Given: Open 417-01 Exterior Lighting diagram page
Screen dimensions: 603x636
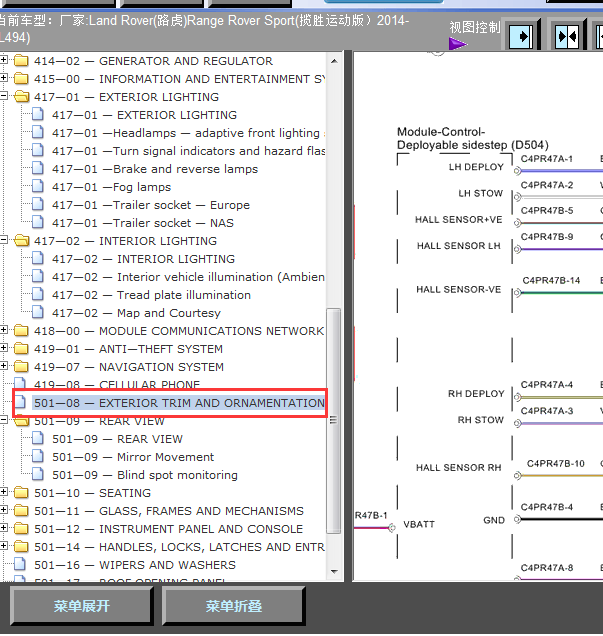Looking at the screenshot, I should pyautogui.click(x=144, y=115).
